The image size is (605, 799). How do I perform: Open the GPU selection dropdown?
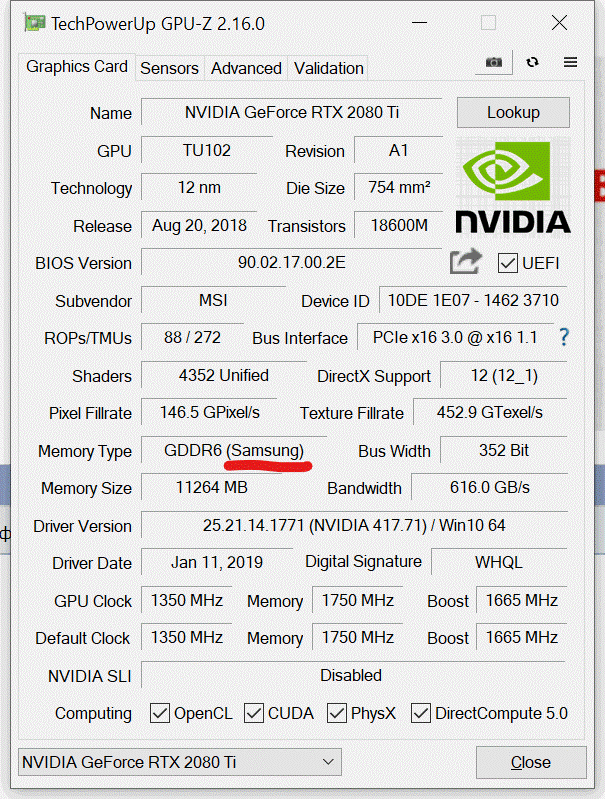[180, 762]
